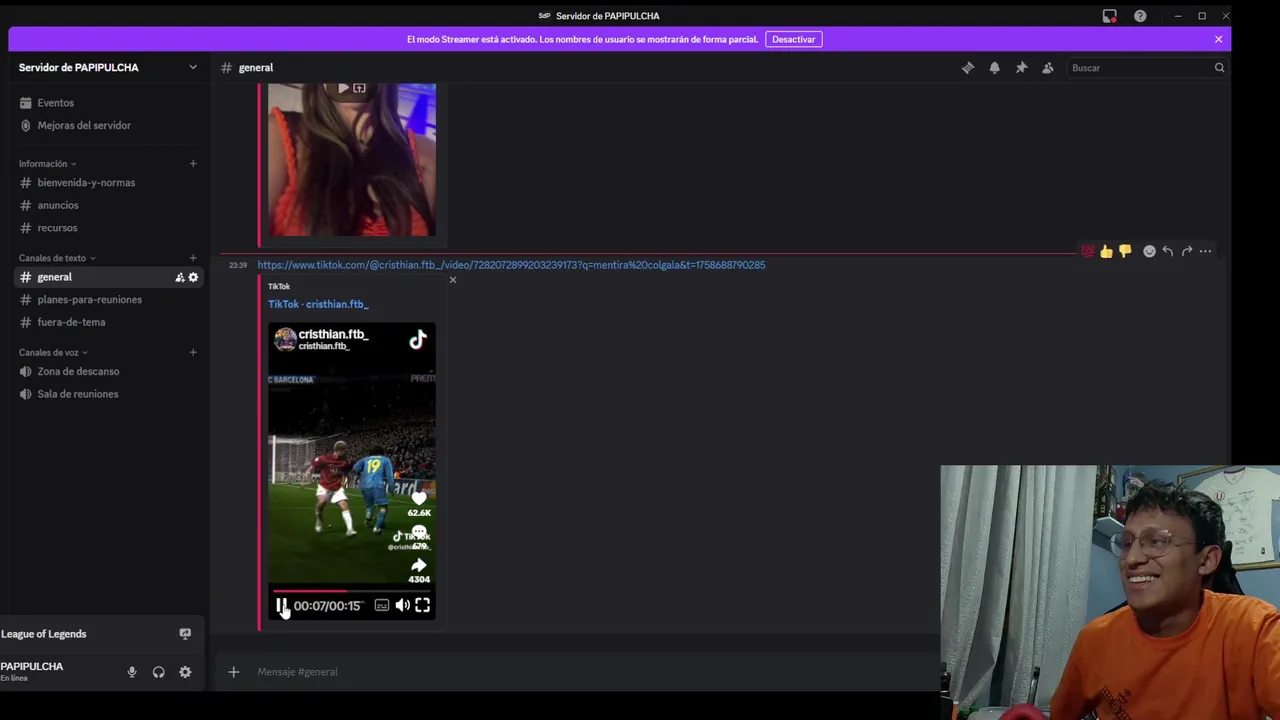The image size is (1280, 720).
Task: Open the help question mark icon
Action: (x=1140, y=16)
